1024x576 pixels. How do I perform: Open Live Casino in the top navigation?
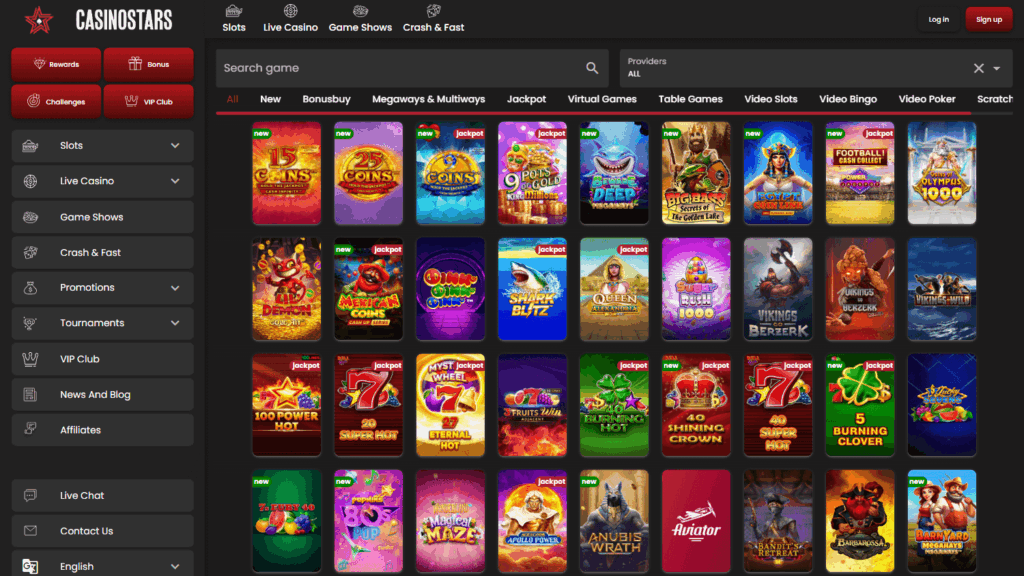pos(291,18)
